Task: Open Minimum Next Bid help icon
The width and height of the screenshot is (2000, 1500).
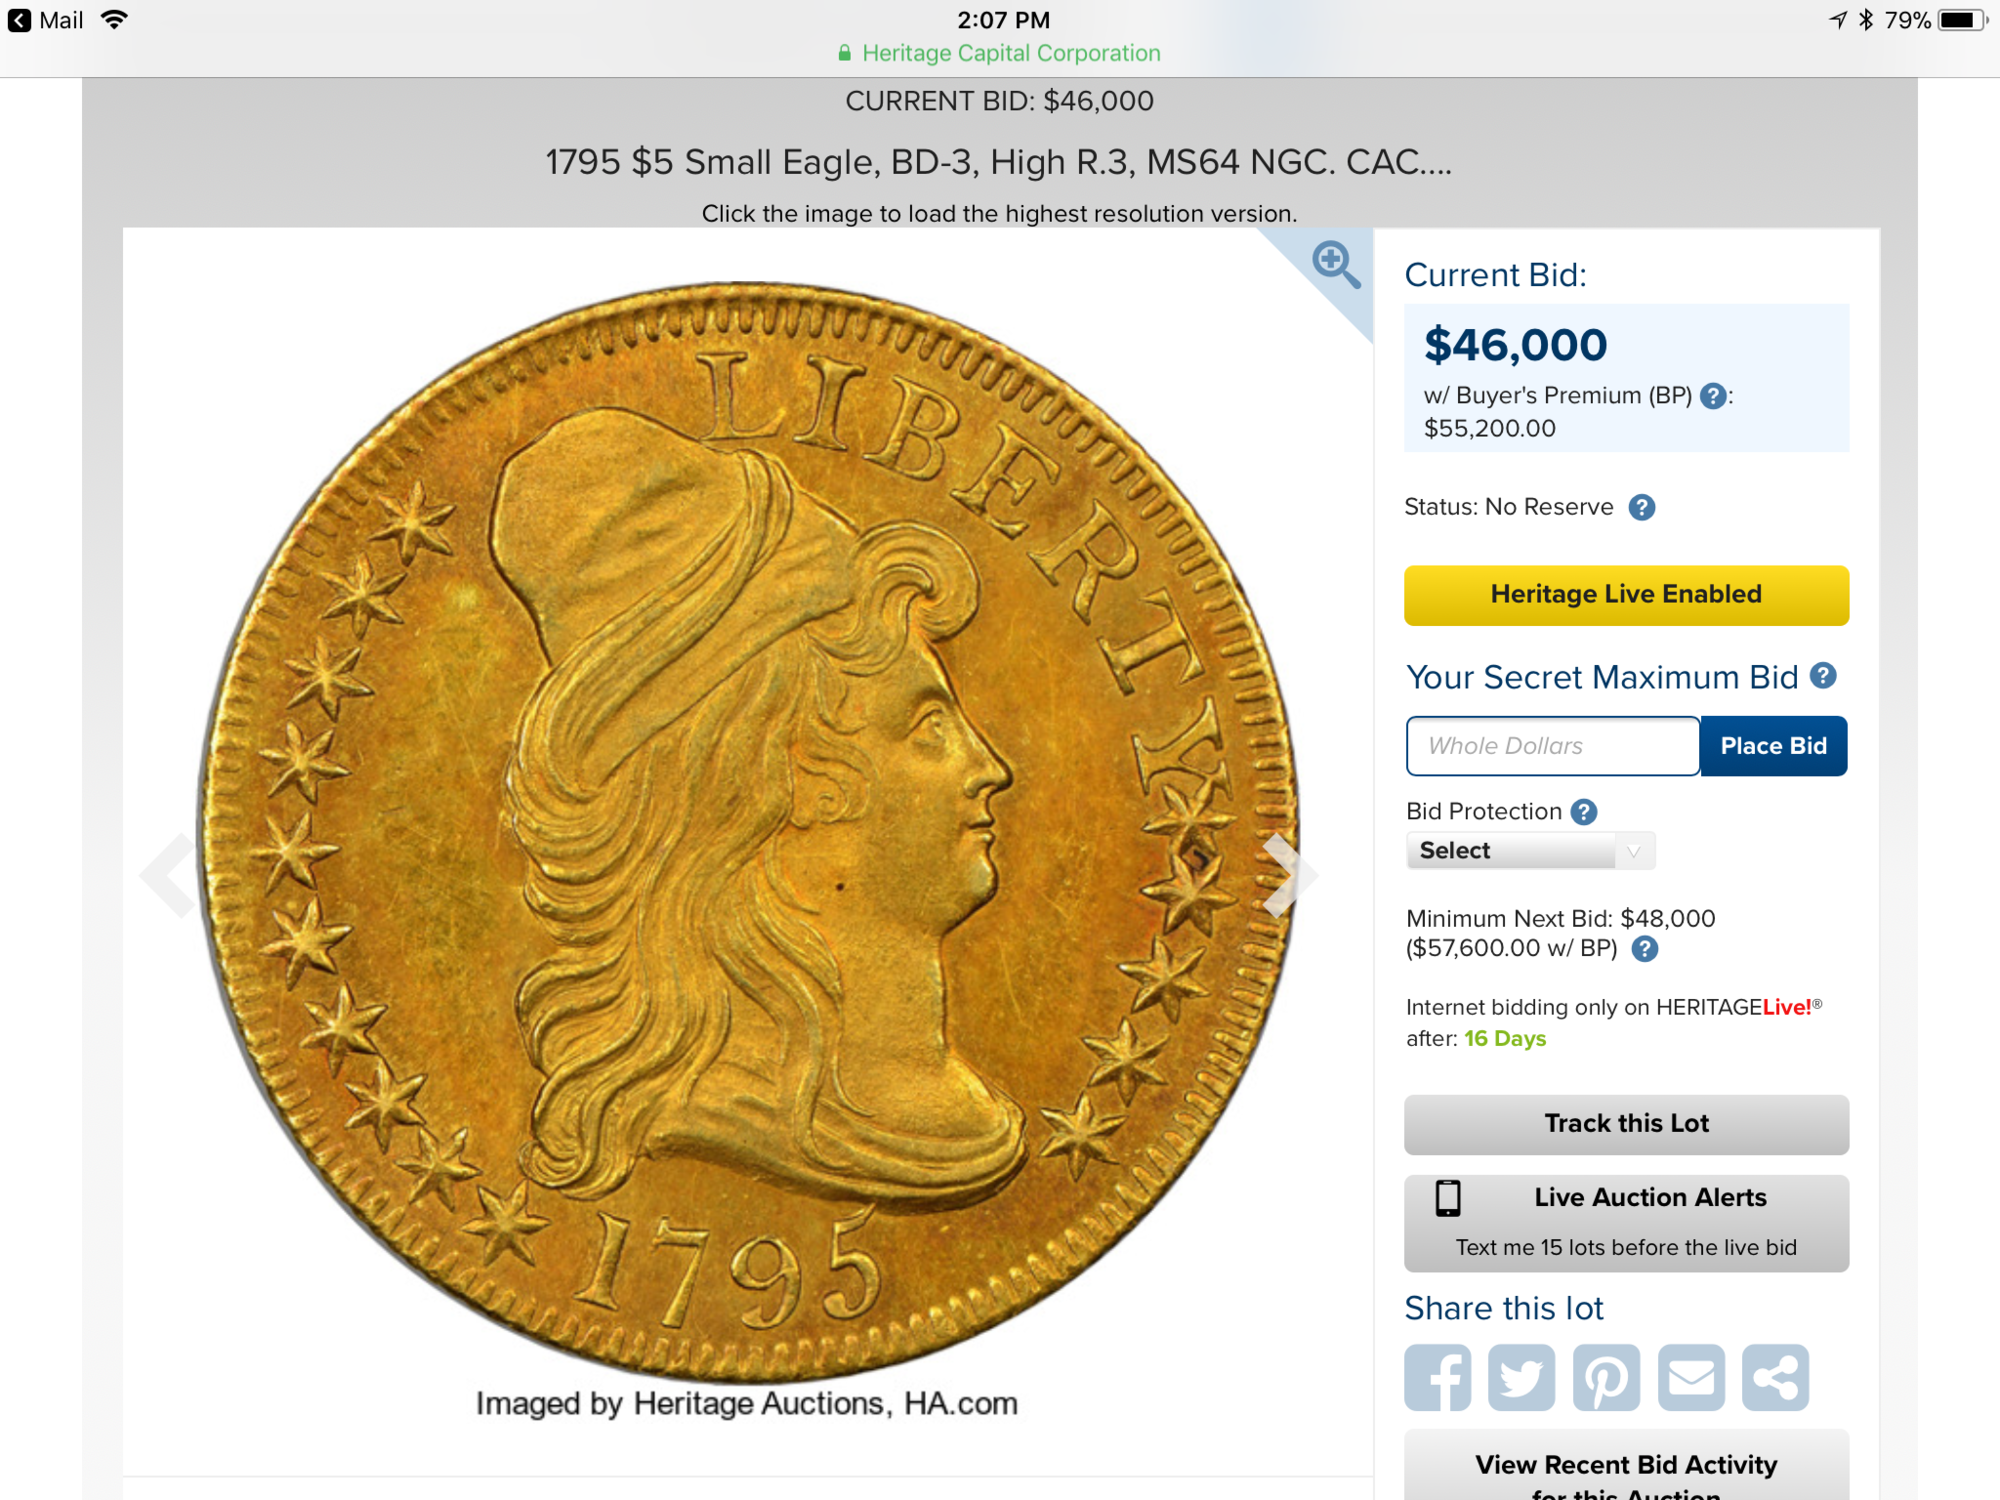Action: (x=1645, y=949)
